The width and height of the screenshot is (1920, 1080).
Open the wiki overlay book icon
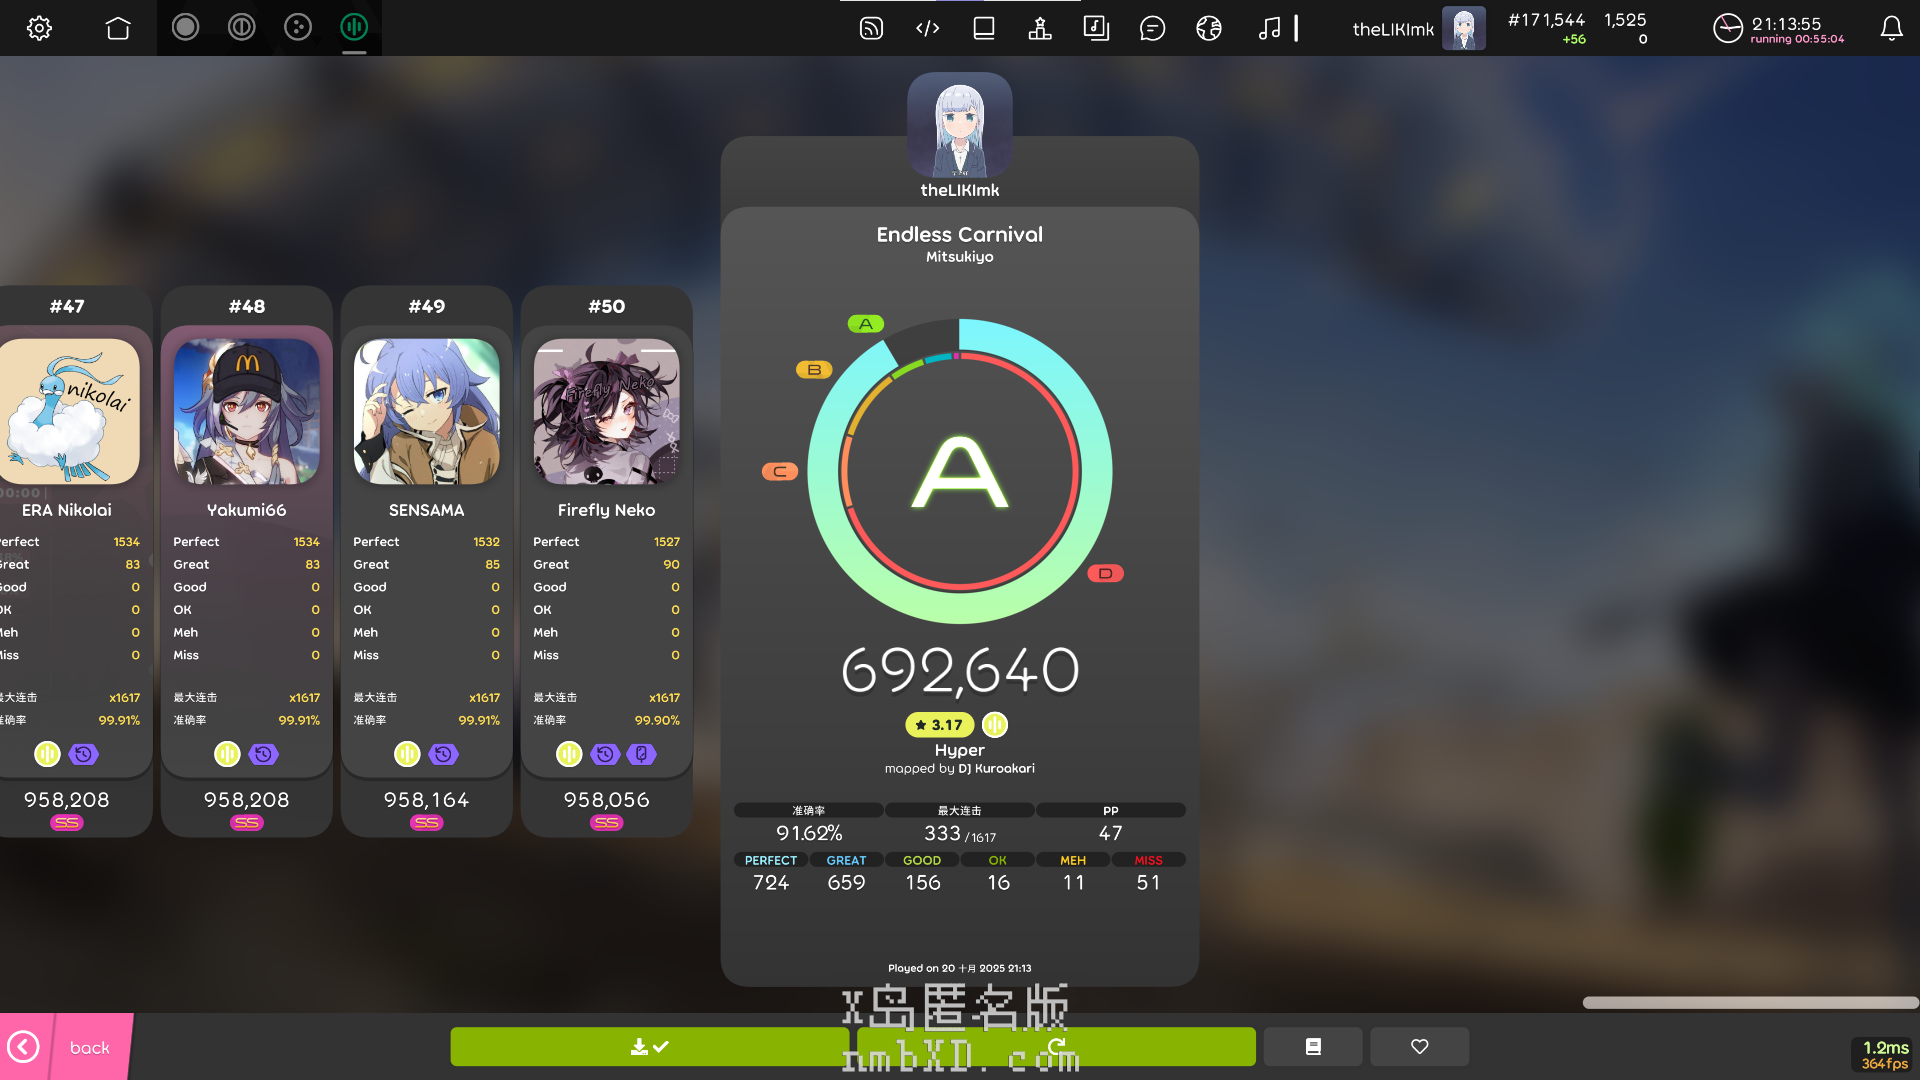tap(984, 28)
